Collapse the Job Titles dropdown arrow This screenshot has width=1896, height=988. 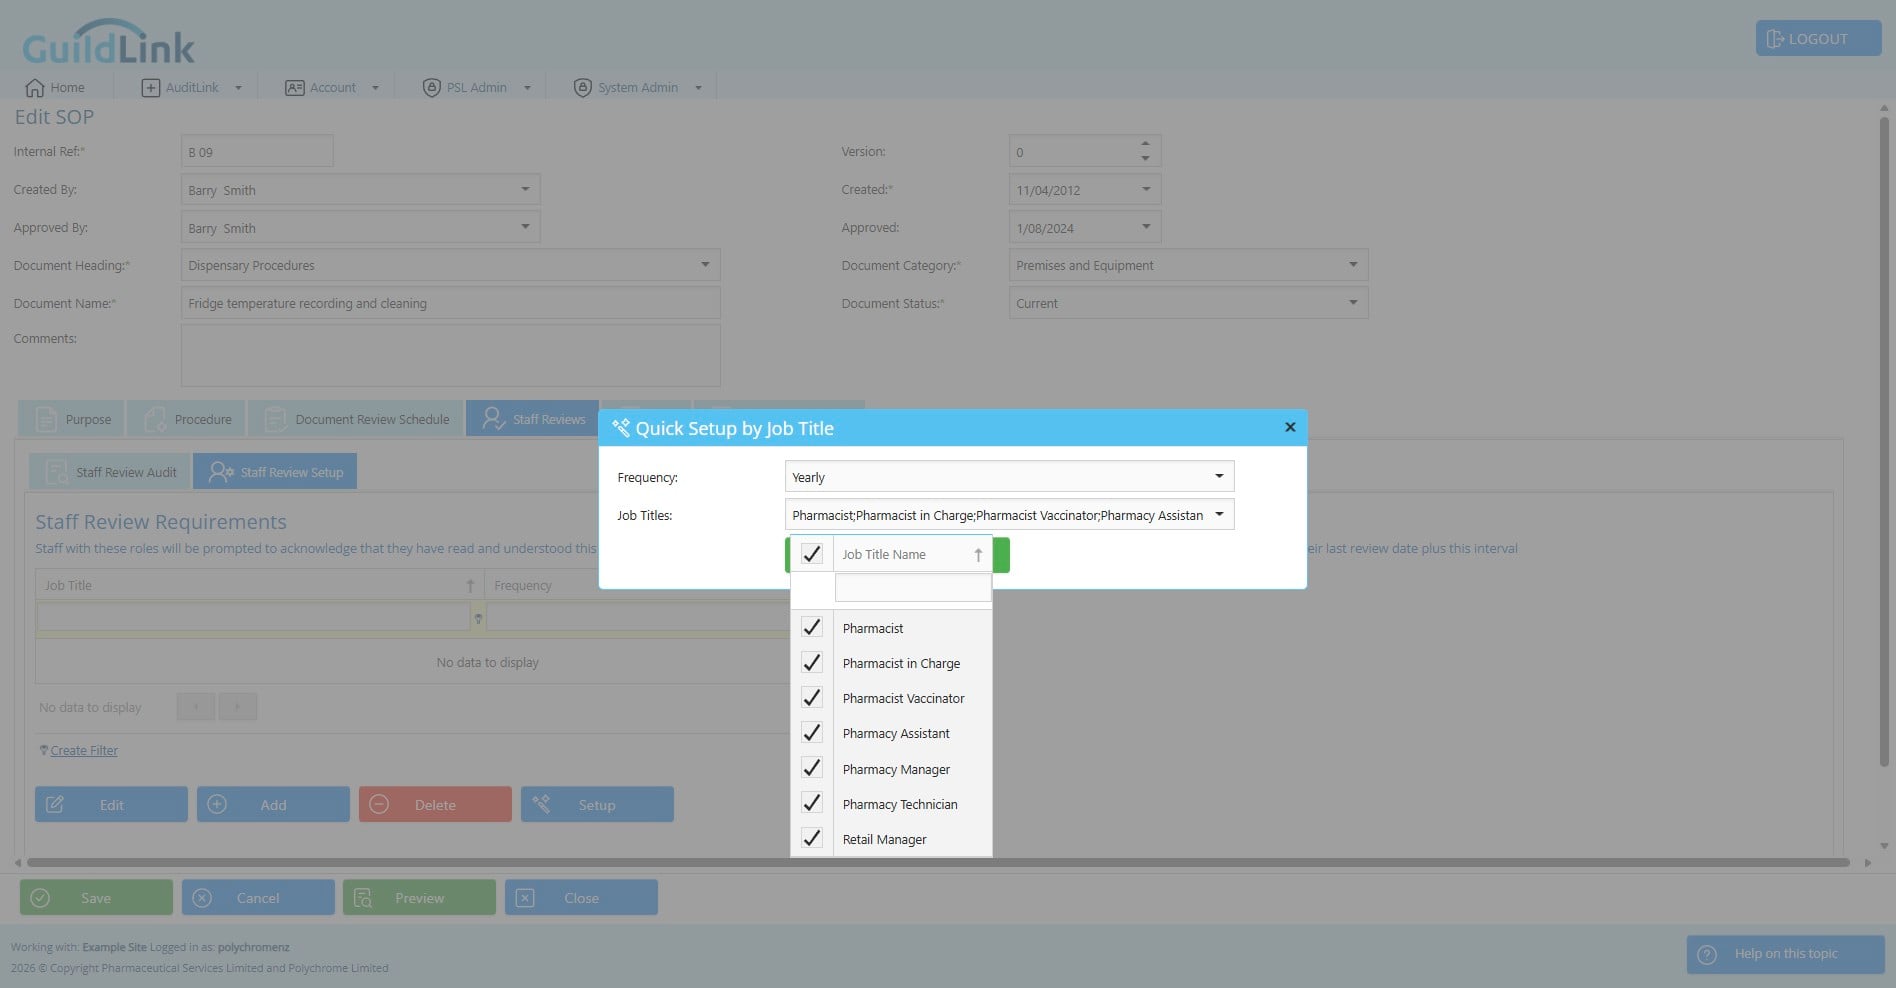(1219, 515)
